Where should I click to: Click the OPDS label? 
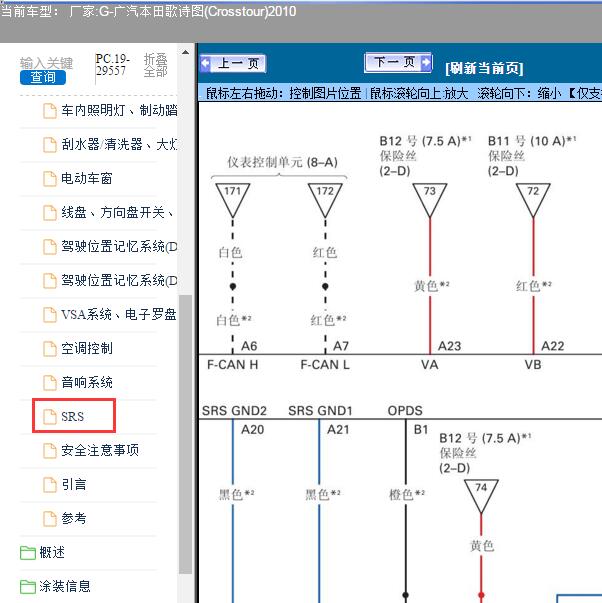click(x=405, y=411)
